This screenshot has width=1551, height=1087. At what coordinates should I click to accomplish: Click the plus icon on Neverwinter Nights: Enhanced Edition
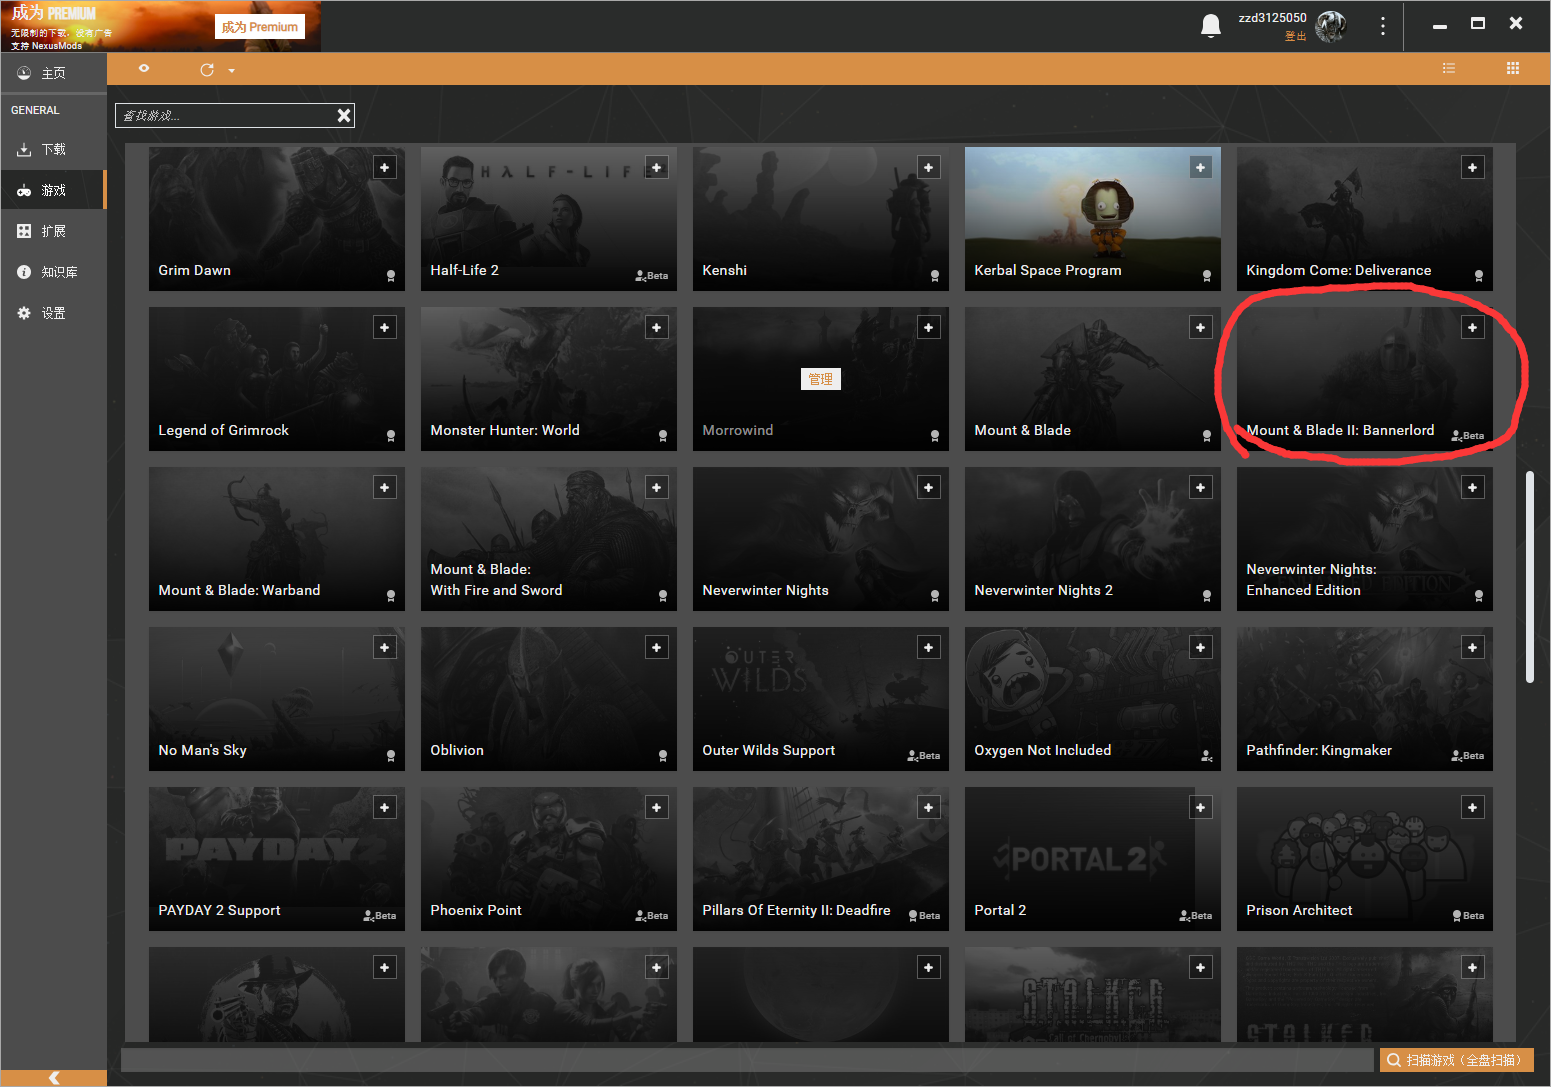pos(1473,488)
